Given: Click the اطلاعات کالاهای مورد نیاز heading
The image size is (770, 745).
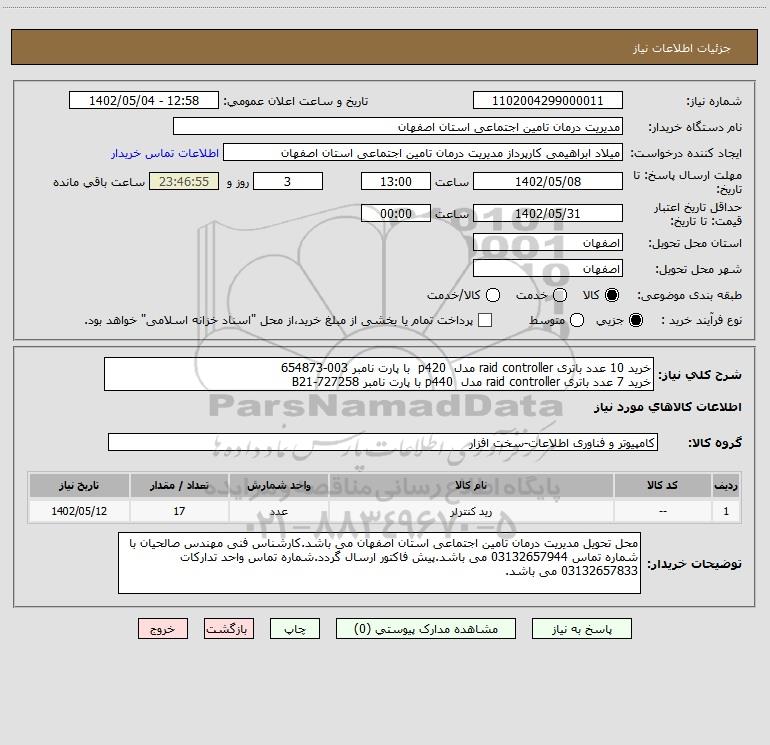Looking at the screenshot, I should (x=668, y=407).
